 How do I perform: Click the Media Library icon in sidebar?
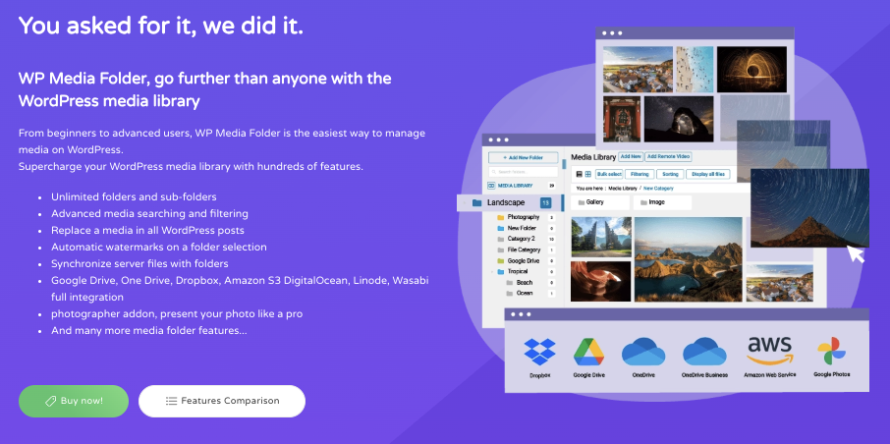(491, 186)
